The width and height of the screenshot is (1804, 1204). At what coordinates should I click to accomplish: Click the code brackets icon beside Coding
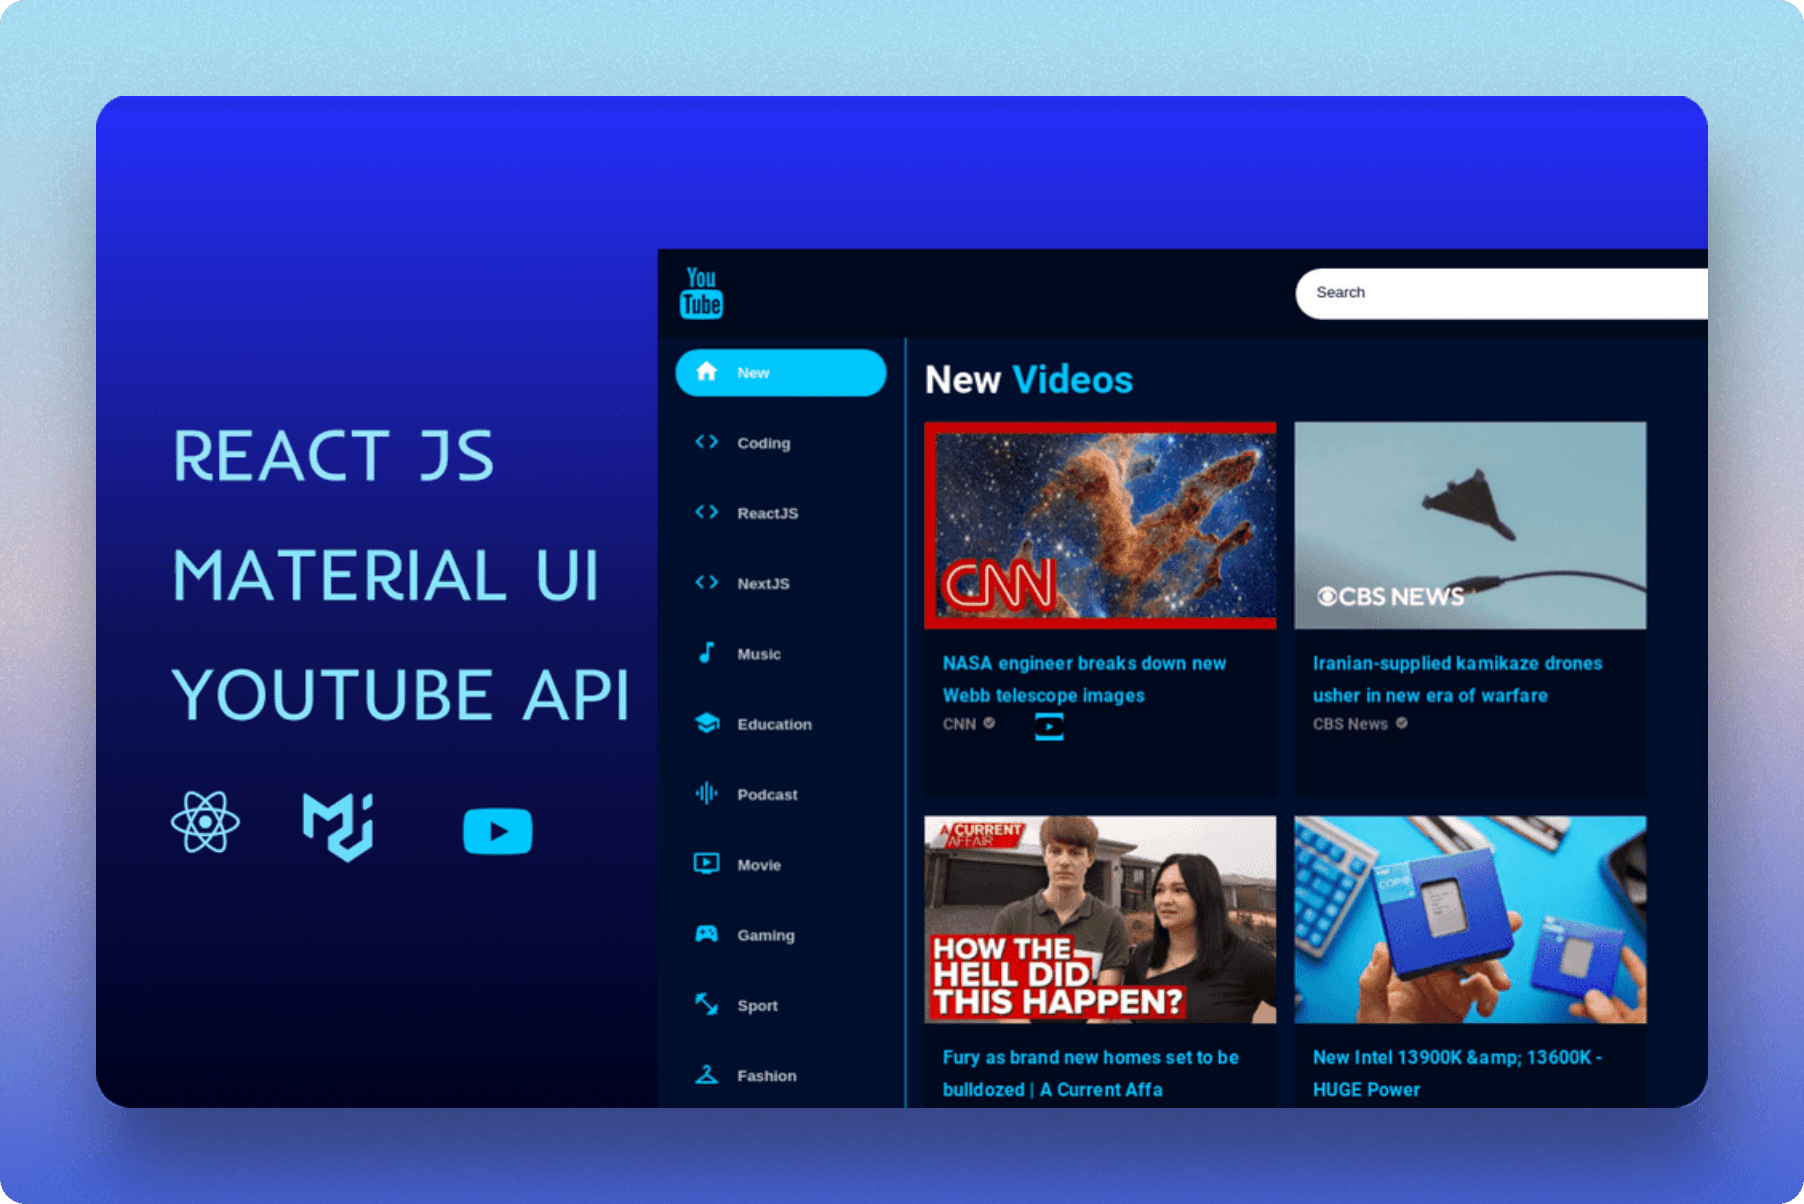tap(706, 442)
